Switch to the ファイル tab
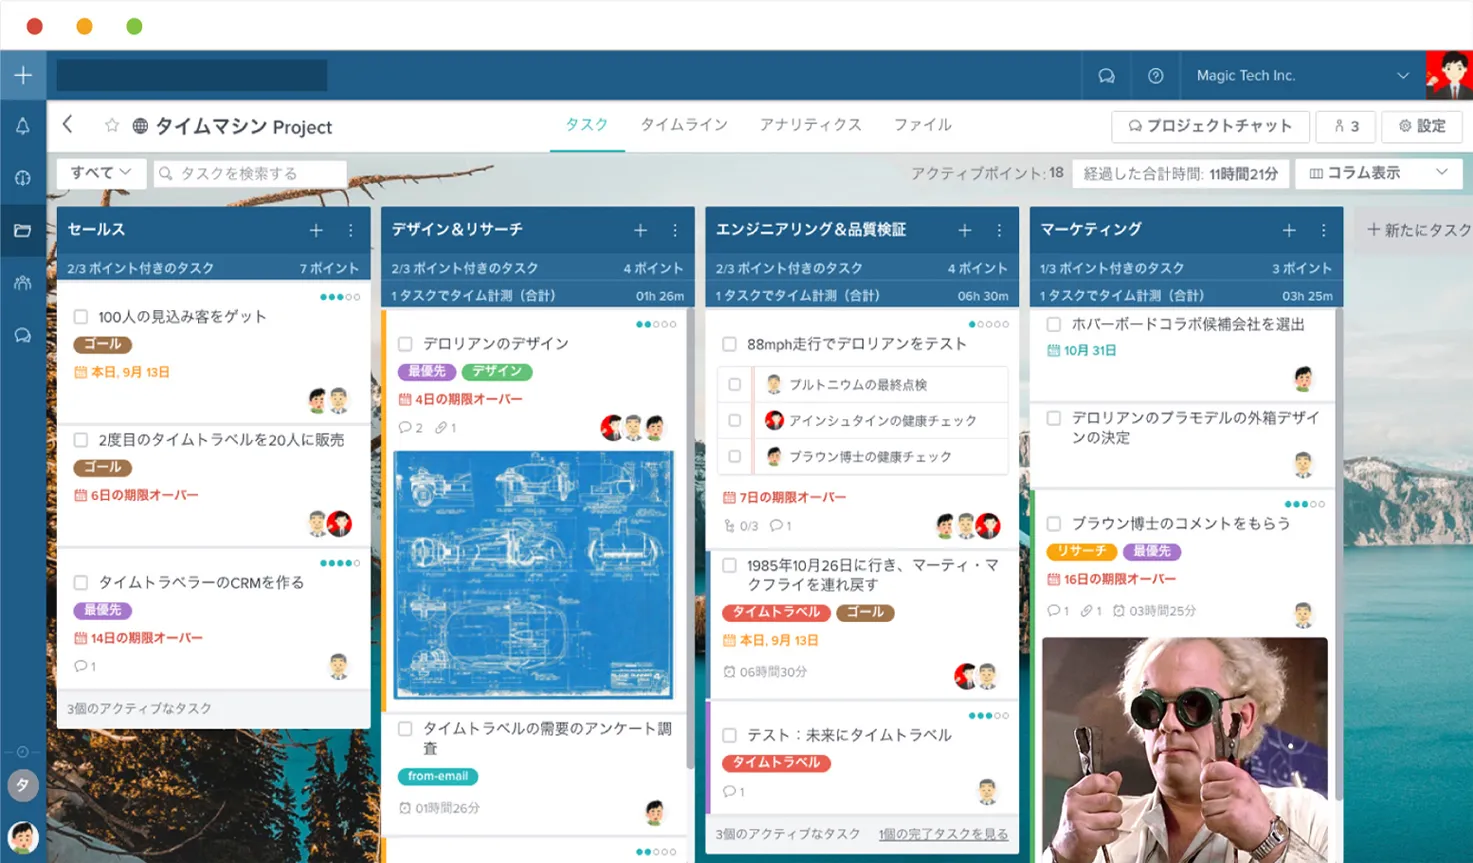Screen dimensions: 1473x863 (x=922, y=125)
